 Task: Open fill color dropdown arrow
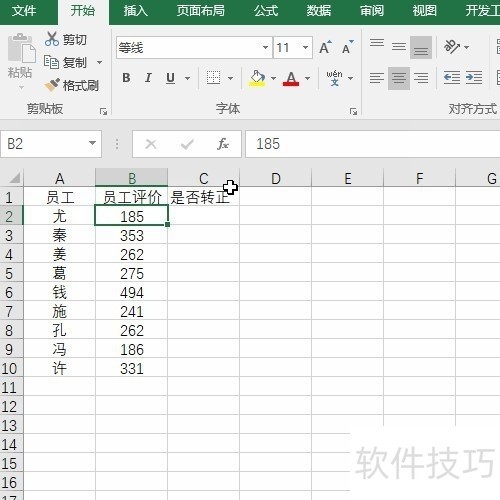[273, 78]
